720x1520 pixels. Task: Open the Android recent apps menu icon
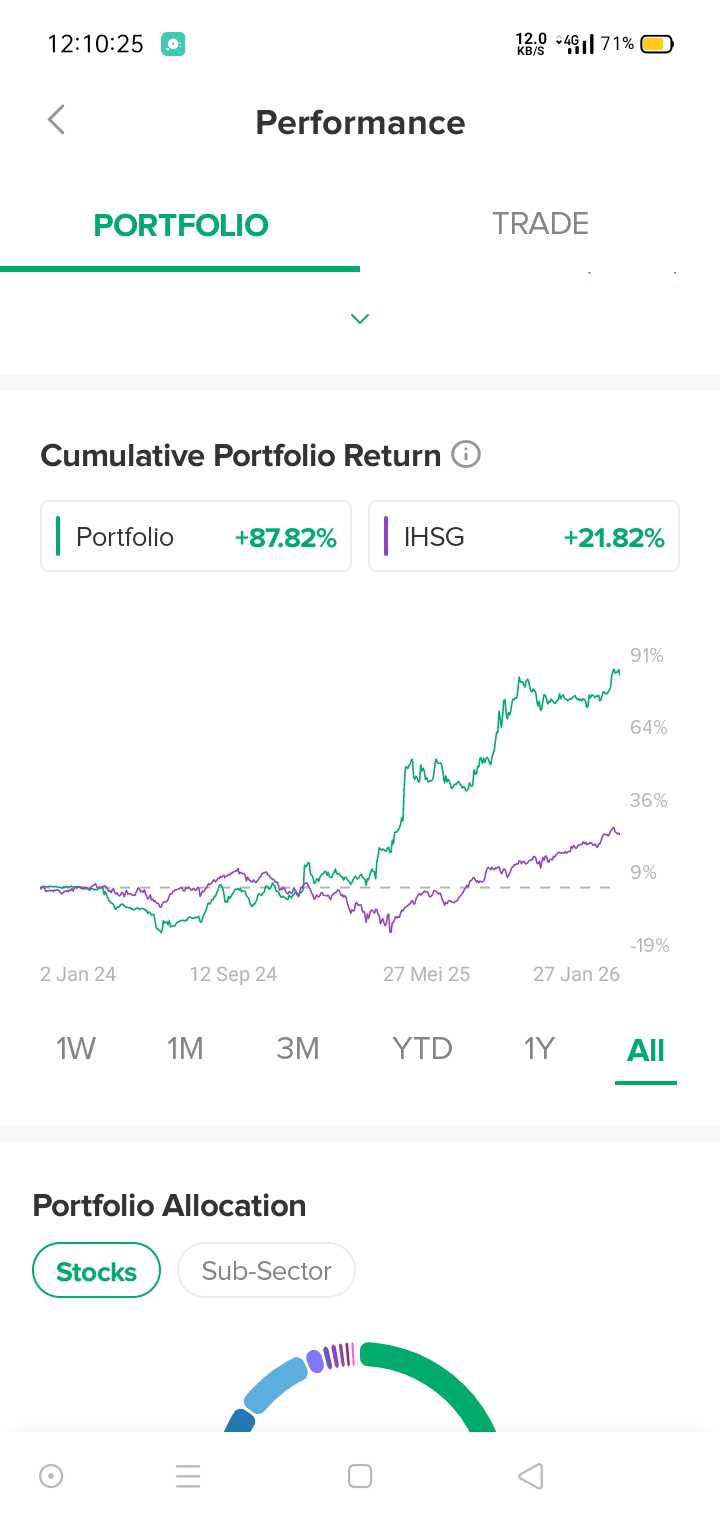coord(188,1476)
